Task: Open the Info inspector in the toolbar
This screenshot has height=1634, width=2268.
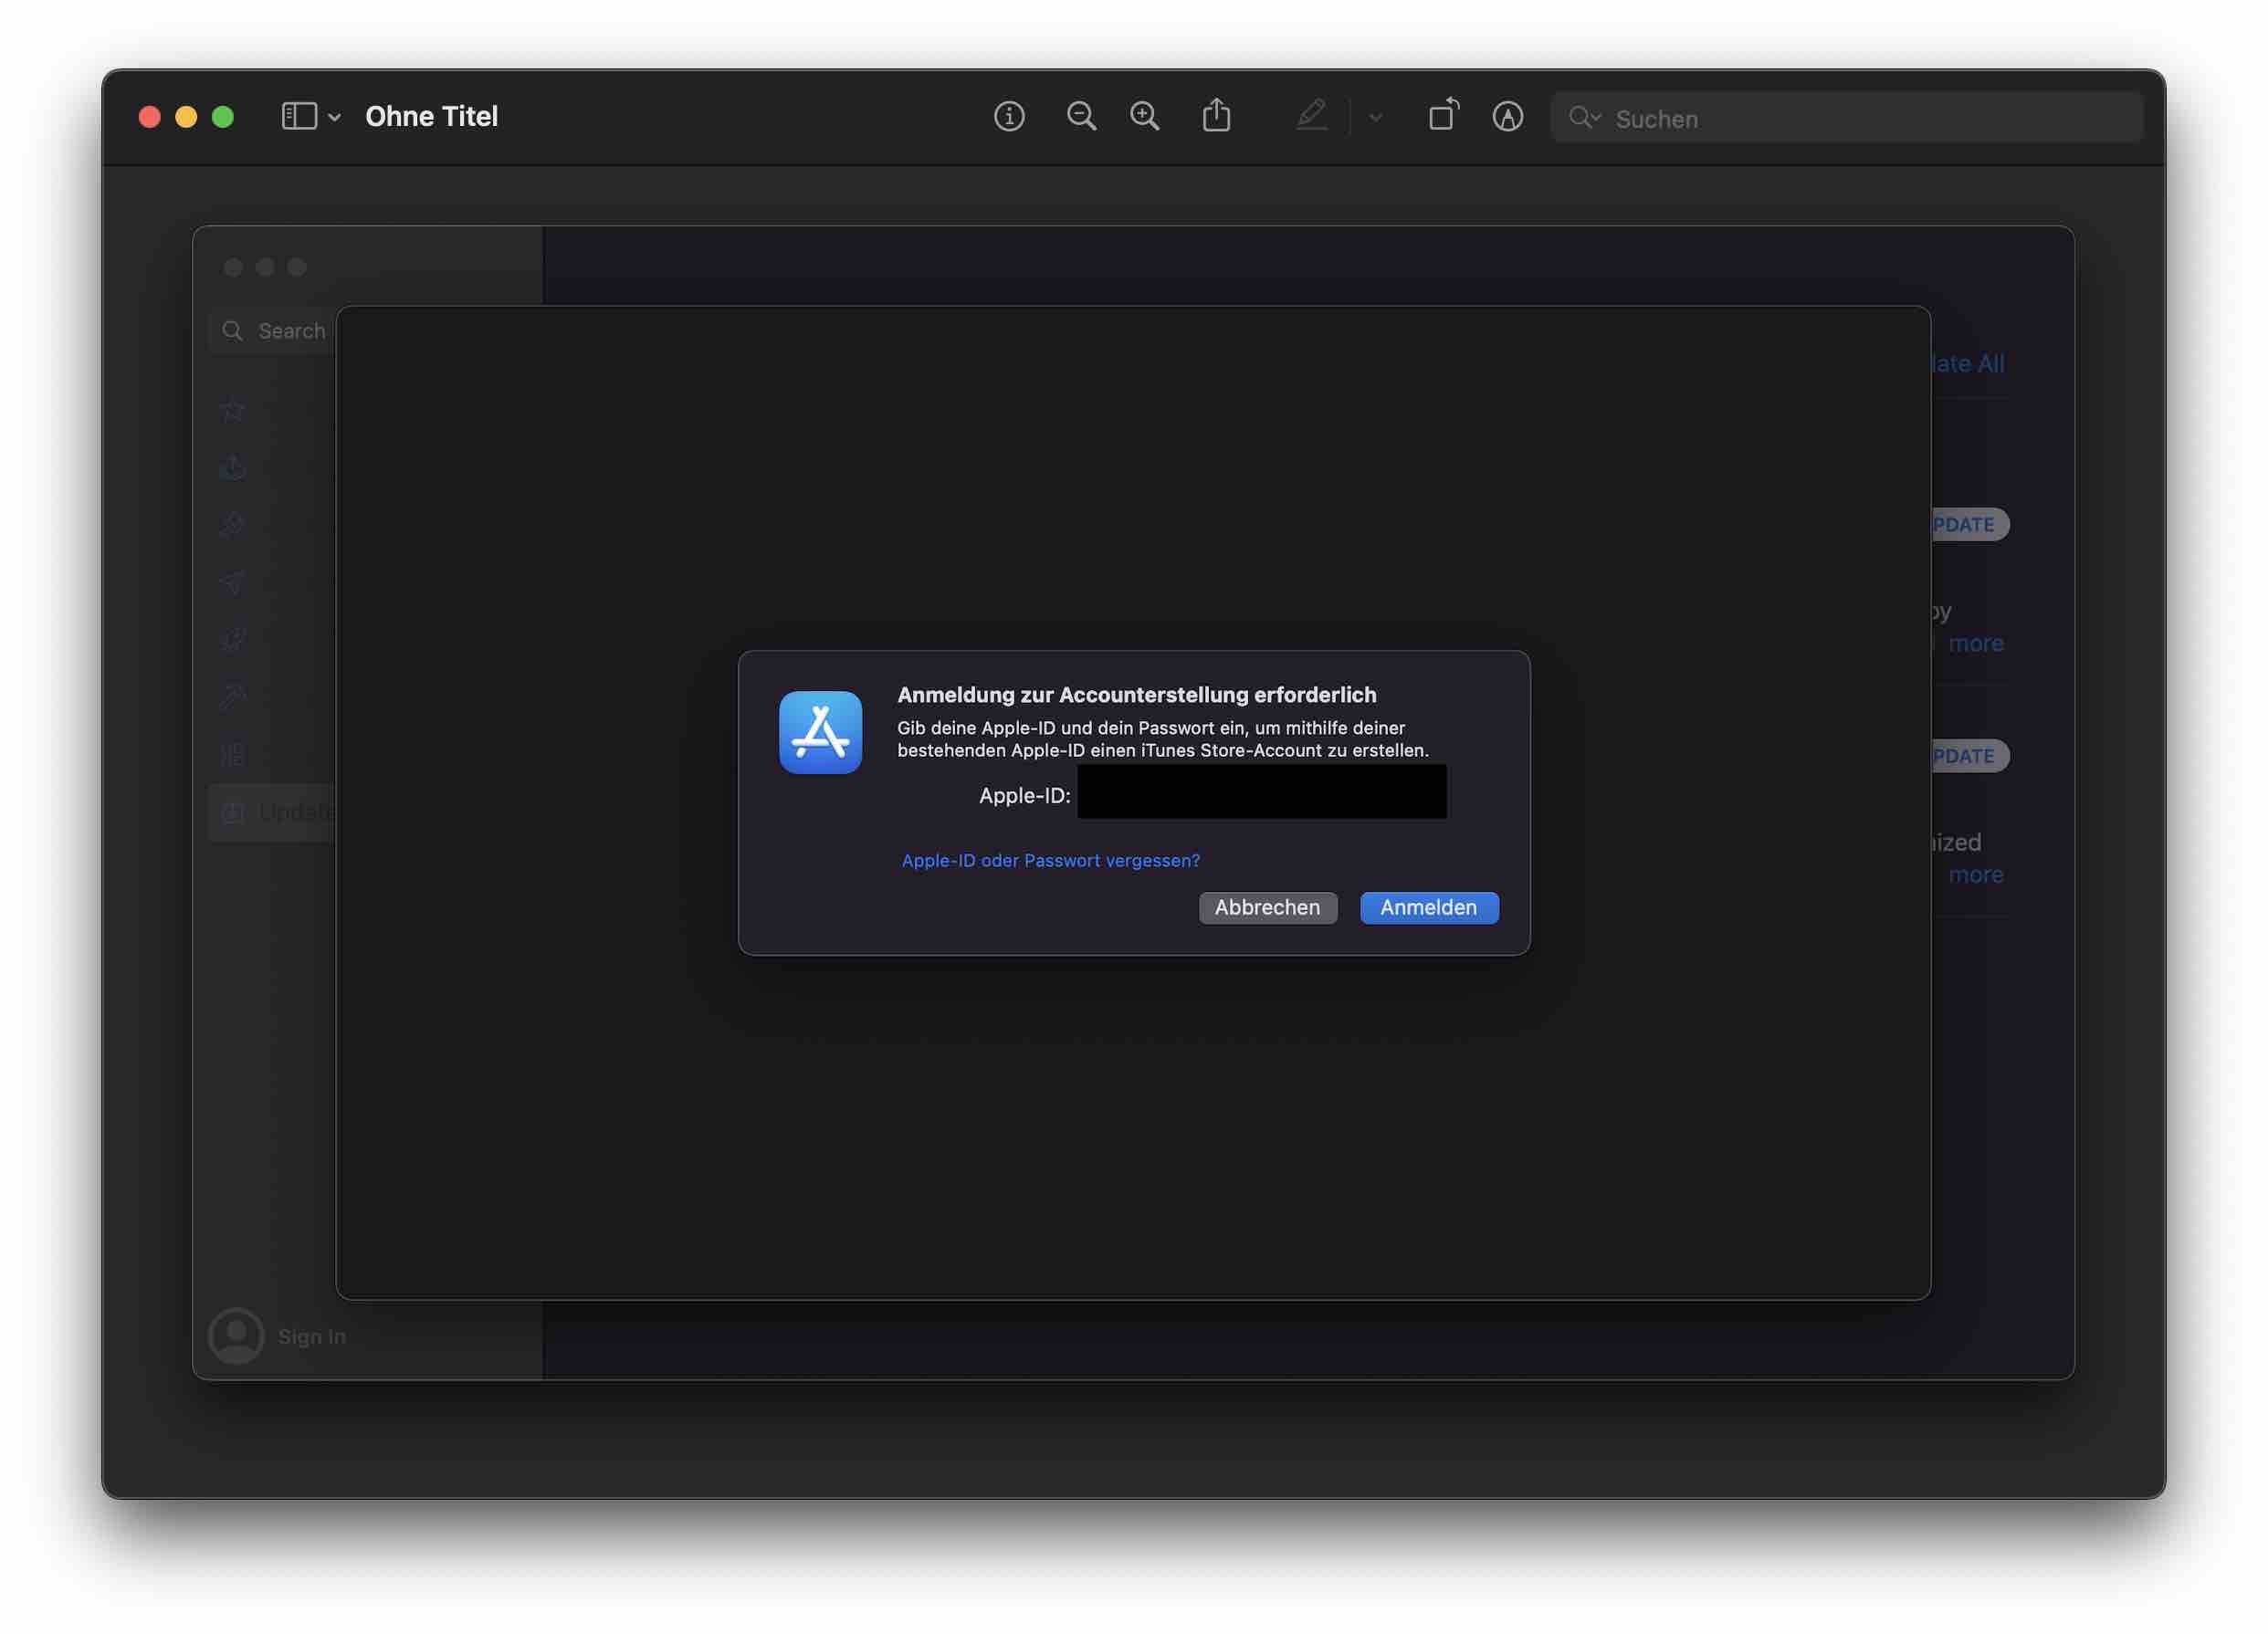Action: (x=1009, y=117)
